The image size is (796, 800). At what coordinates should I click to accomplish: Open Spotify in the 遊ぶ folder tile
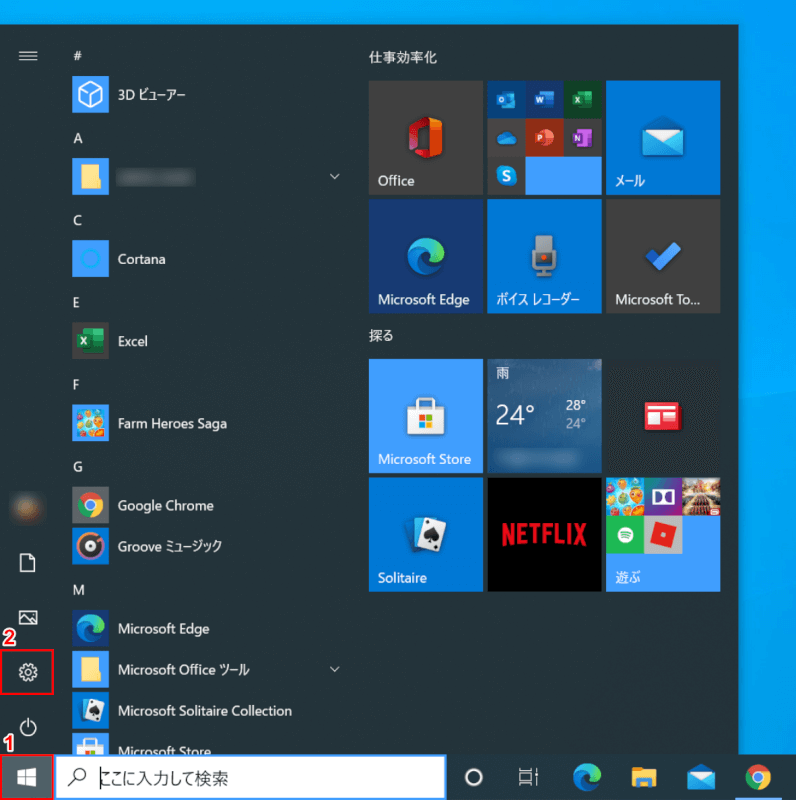click(x=625, y=535)
